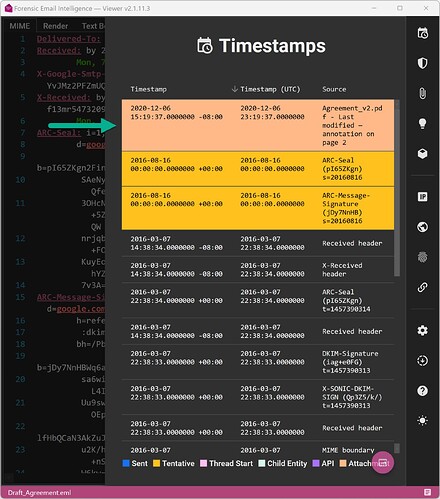Screen dimensions: 440x499
Task: Open the lightbulb insights icon
Action: [x=422, y=123]
